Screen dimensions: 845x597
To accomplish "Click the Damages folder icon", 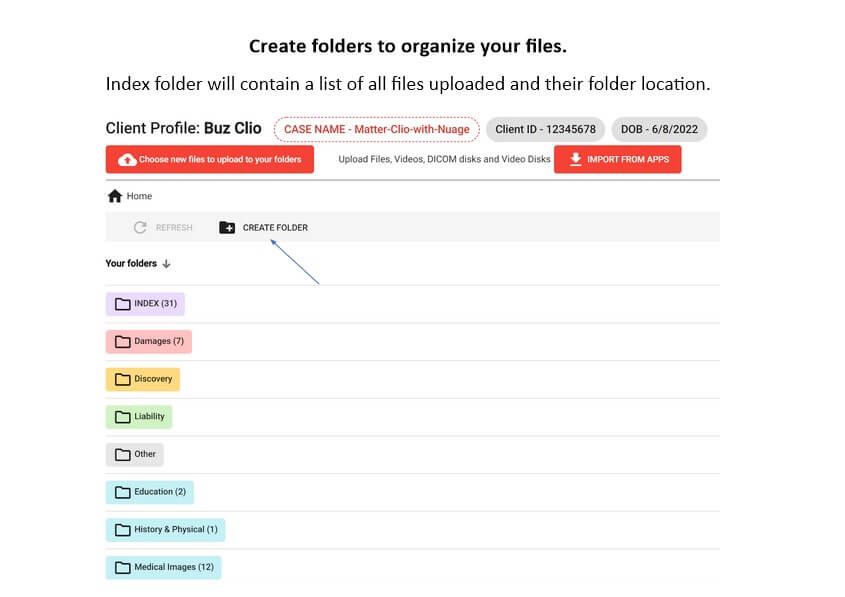I will [x=123, y=342].
